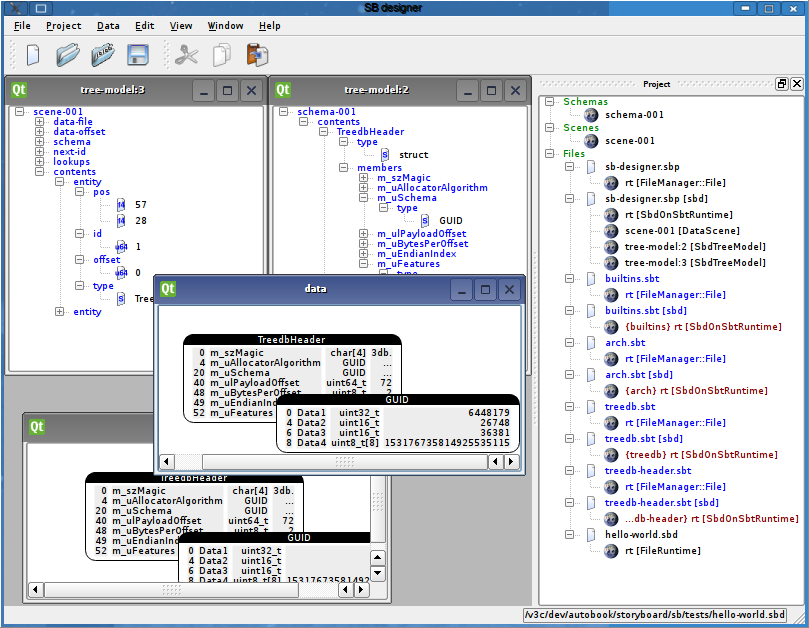Expand the entity node in tree-model:3
809x628 pixels.
pos(59,311)
